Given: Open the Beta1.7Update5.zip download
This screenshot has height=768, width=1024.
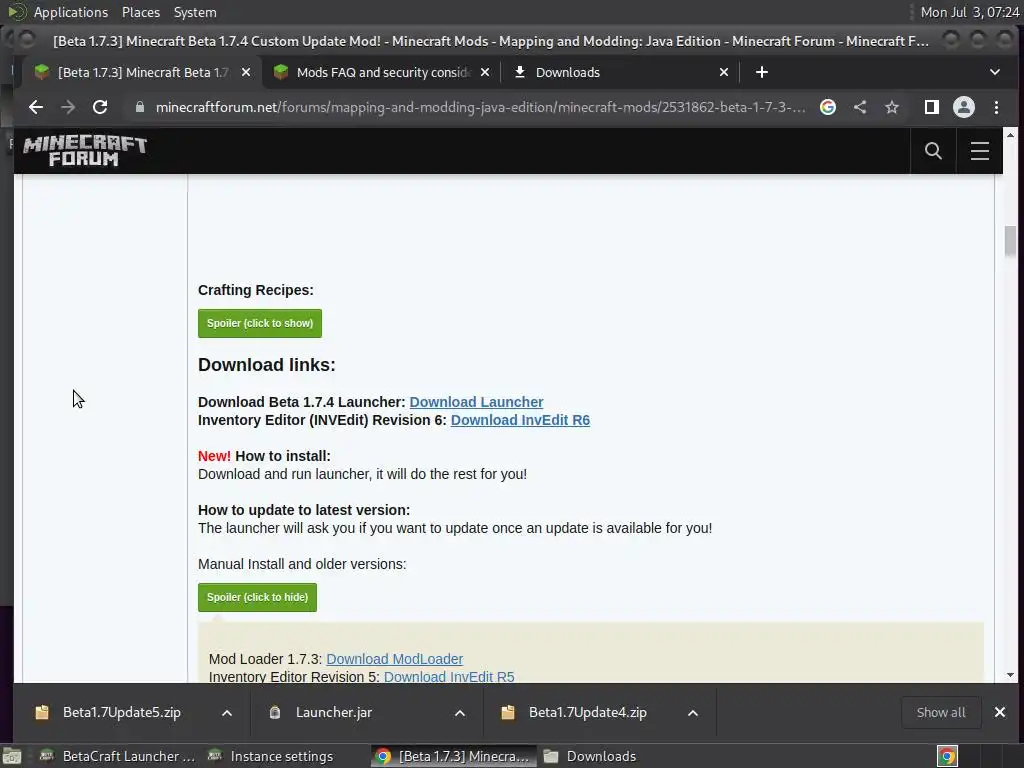Looking at the screenshot, I should (x=121, y=712).
